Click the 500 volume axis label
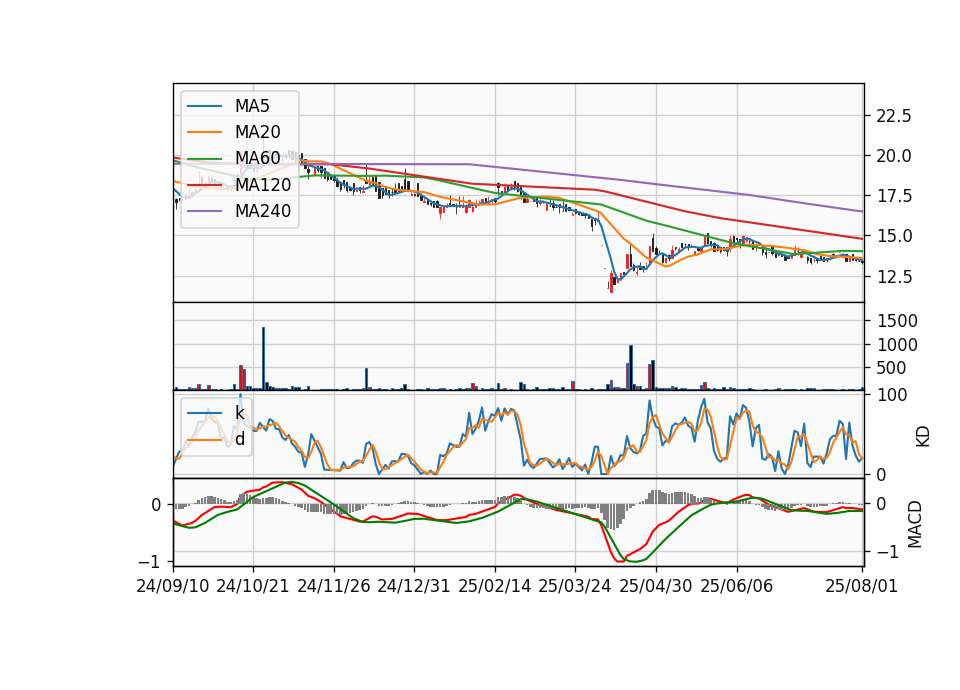960x690 pixels. (x=892, y=368)
